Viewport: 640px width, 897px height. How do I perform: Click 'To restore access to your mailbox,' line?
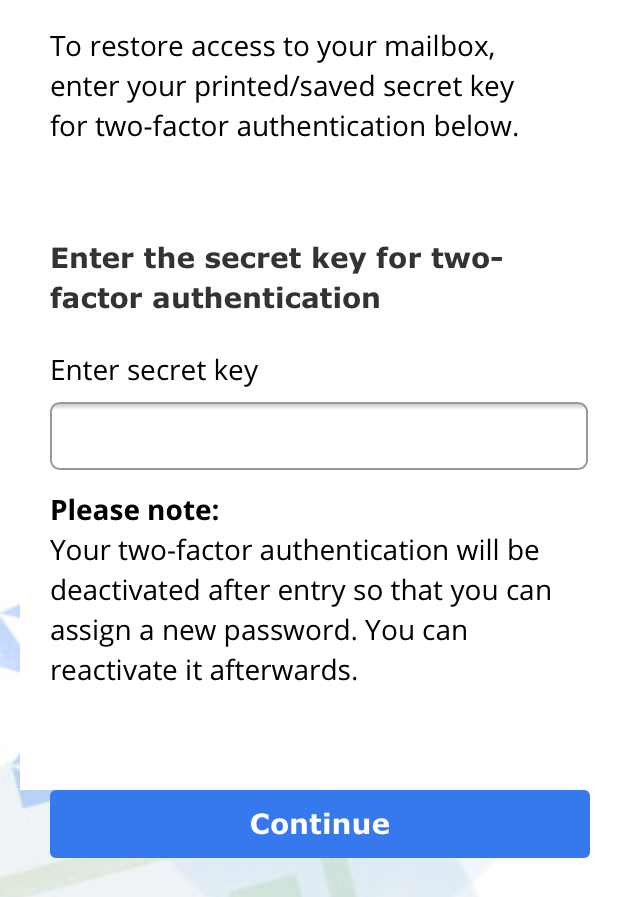(x=273, y=47)
